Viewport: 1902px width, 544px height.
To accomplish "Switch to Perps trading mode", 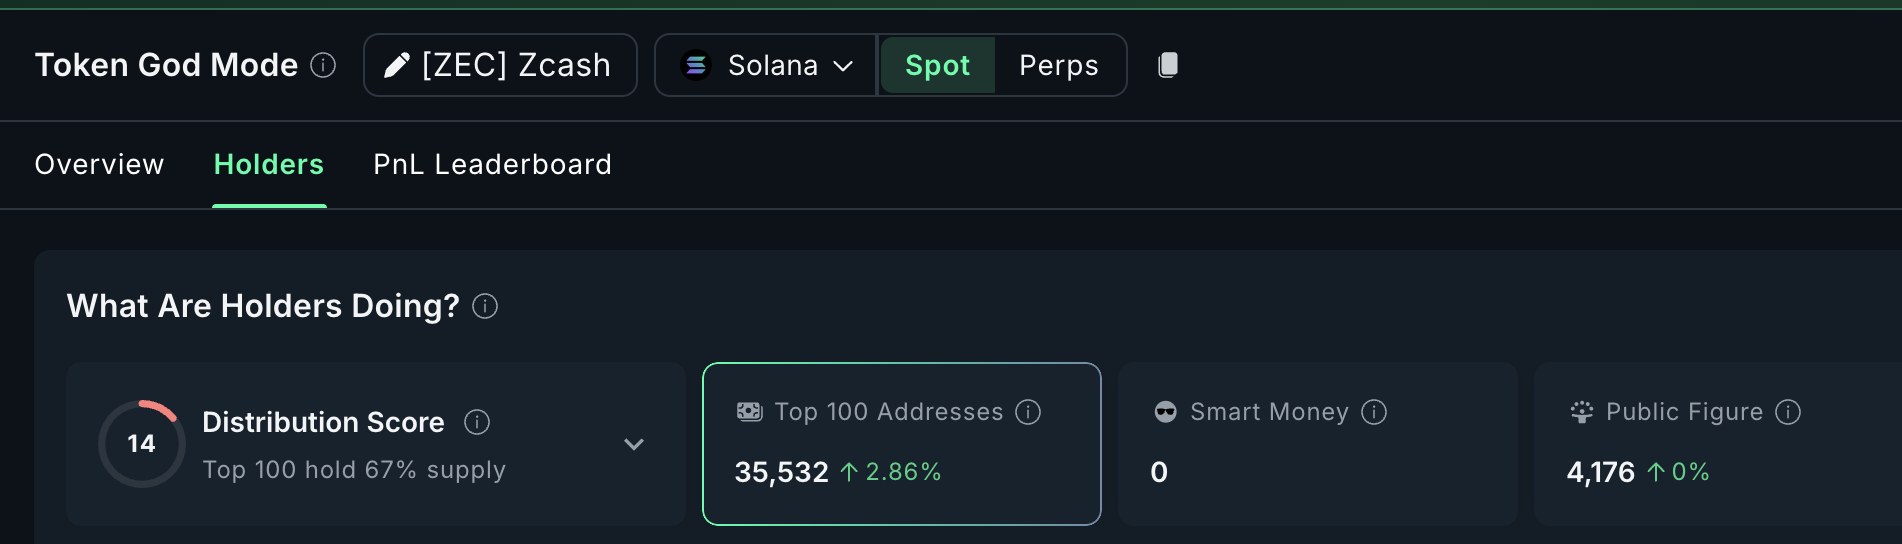I will pos(1058,65).
